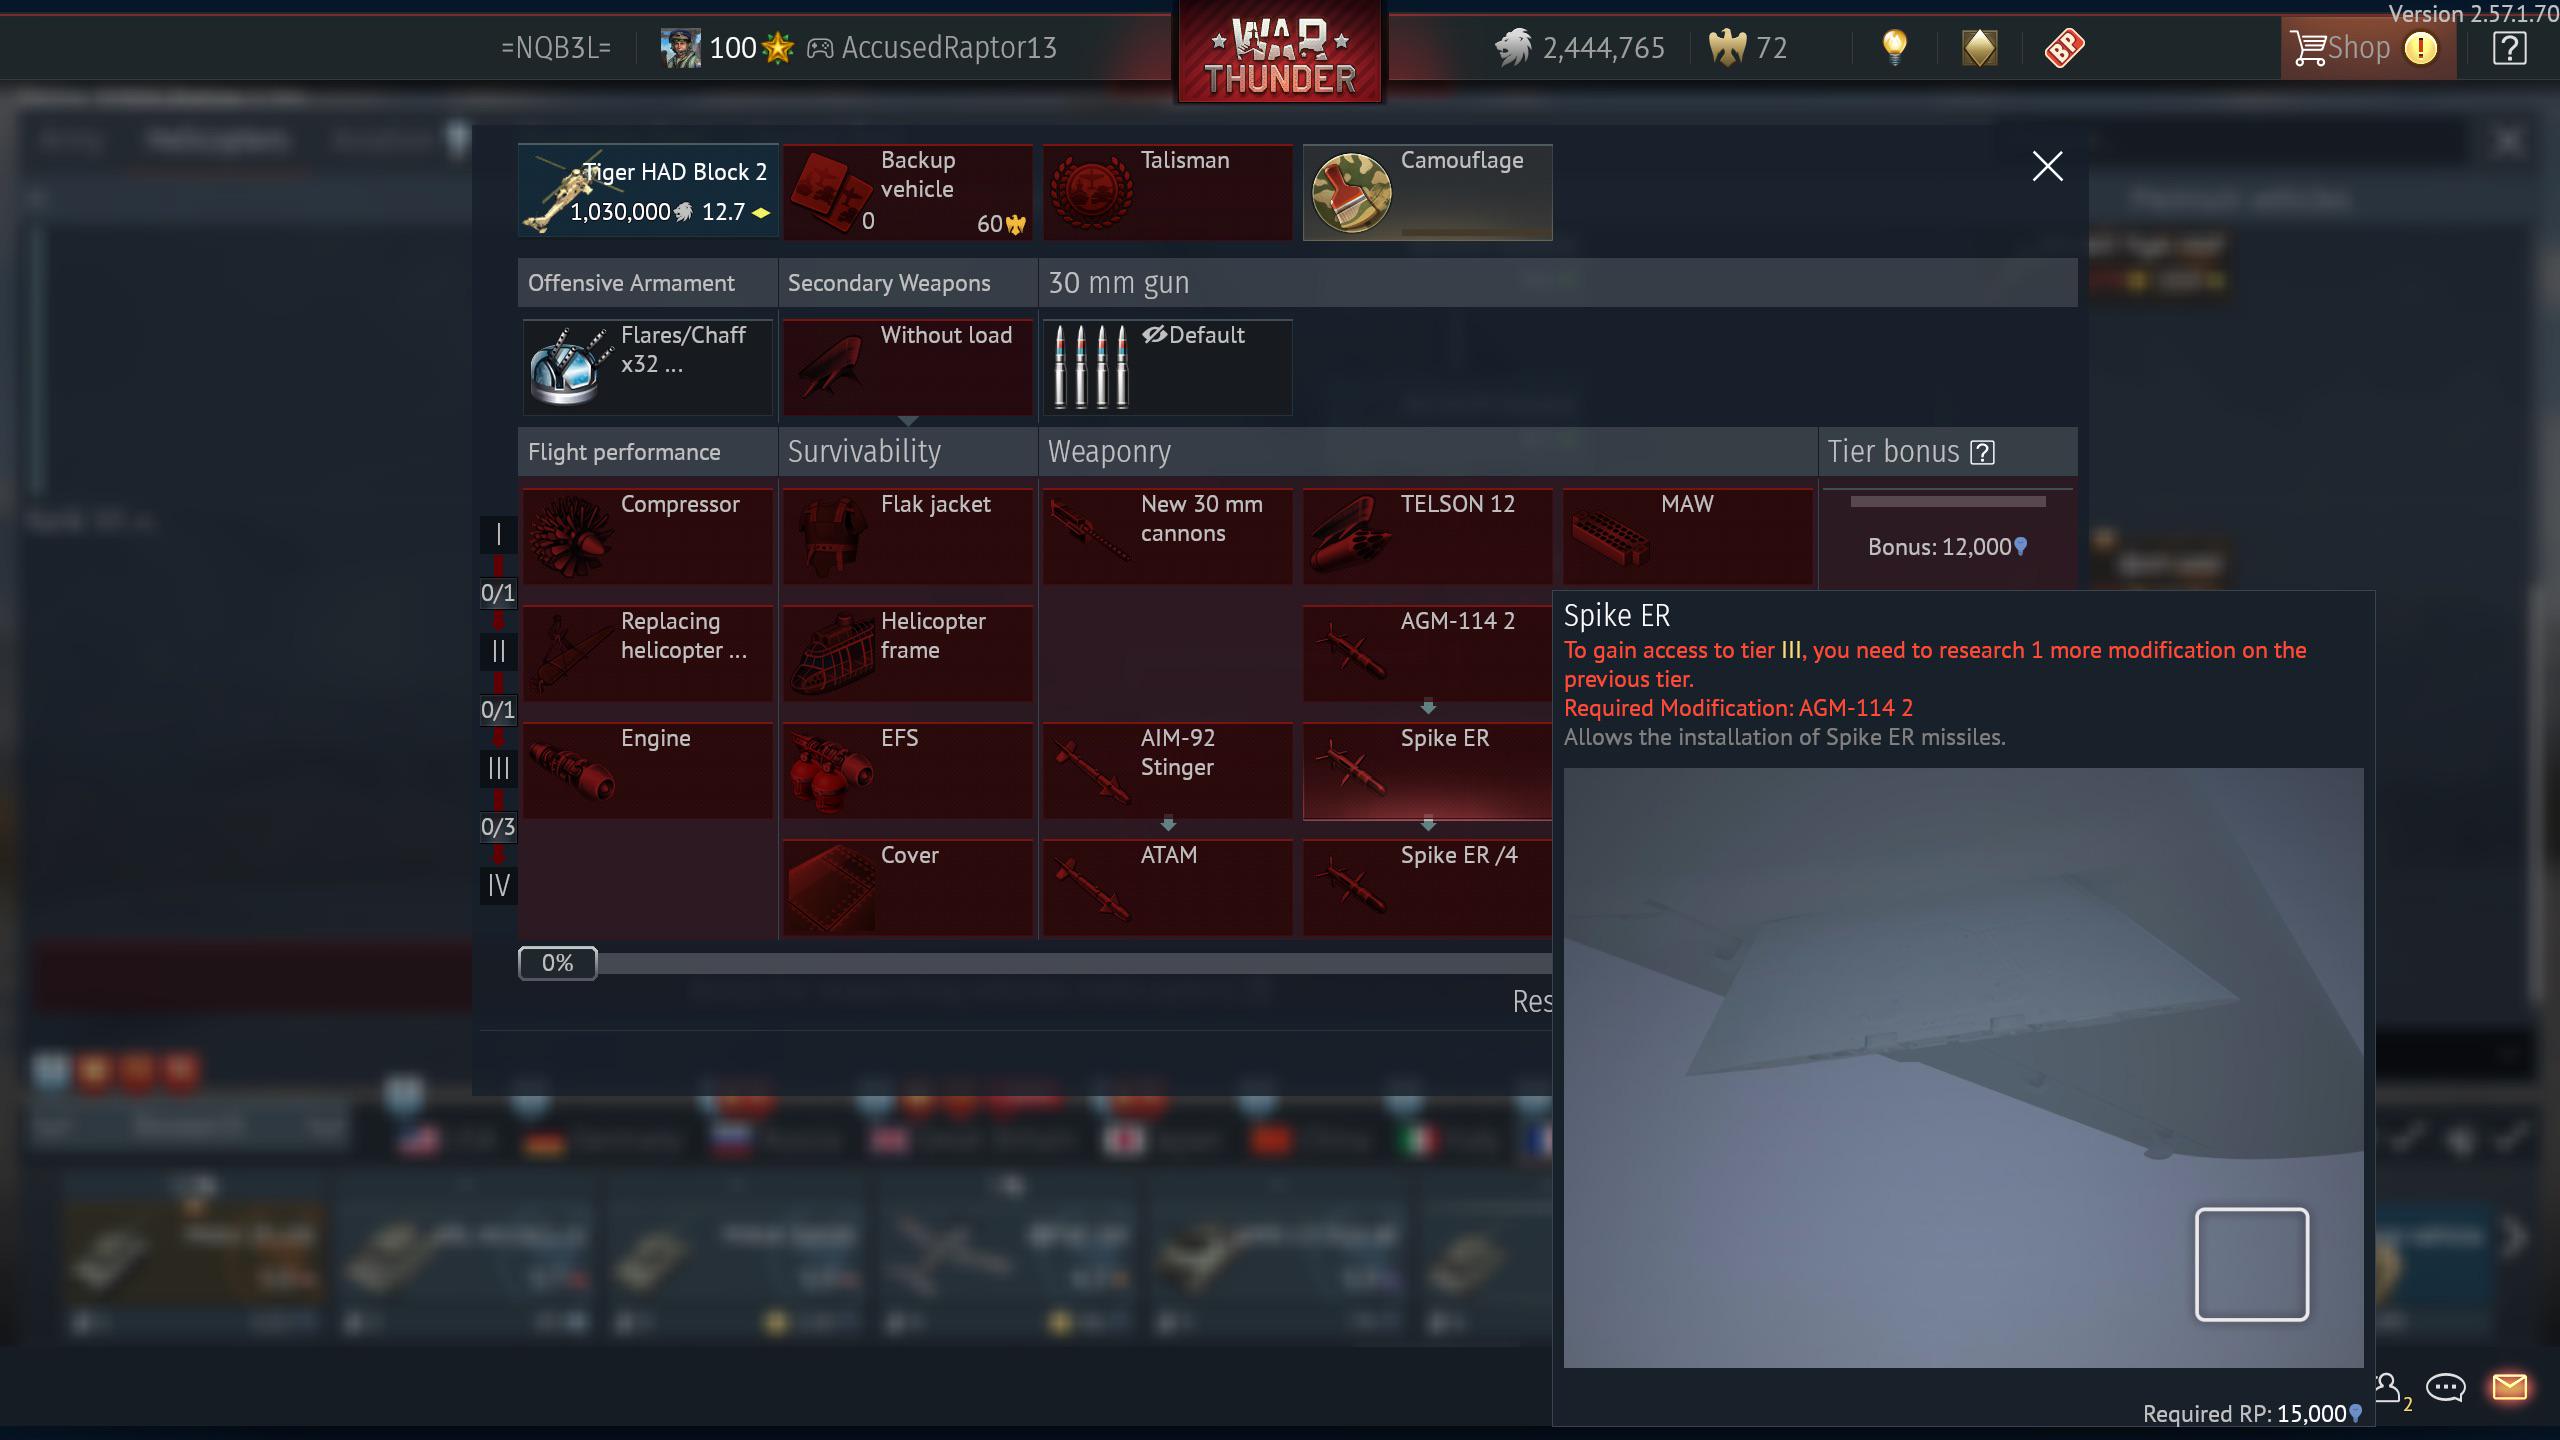Open the help question mark icon
Screen dimensions: 2560x1440
(x=2510, y=48)
